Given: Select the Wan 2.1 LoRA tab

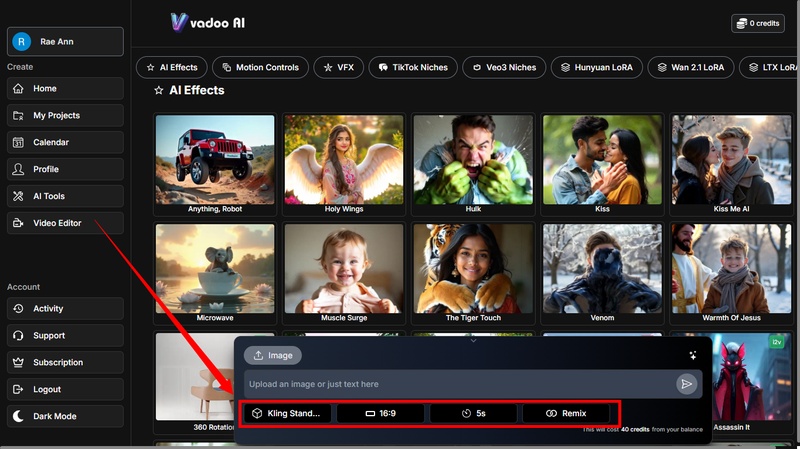Looking at the screenshot, I should 691,67.
